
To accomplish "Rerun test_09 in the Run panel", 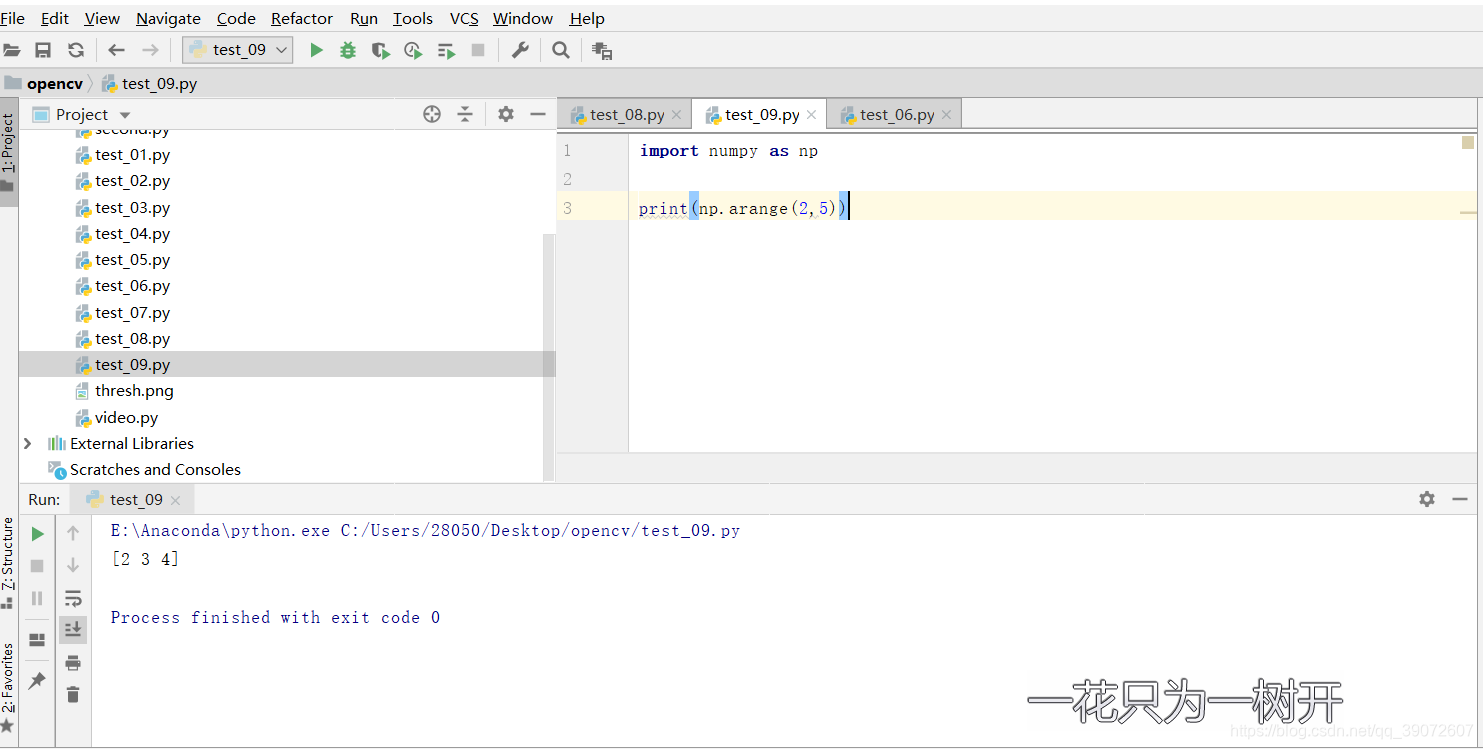I will [38, 534].
